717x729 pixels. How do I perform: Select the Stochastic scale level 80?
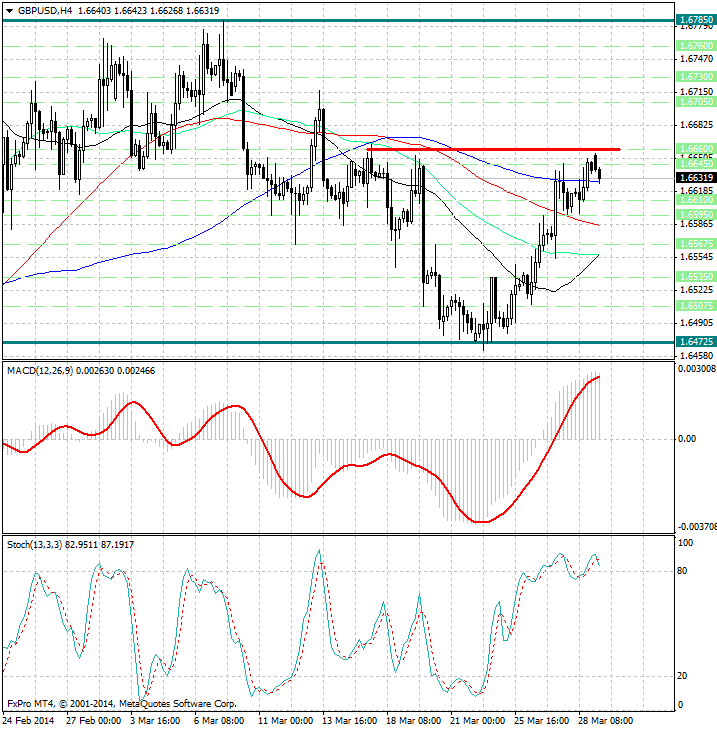[x=682, y=571]
